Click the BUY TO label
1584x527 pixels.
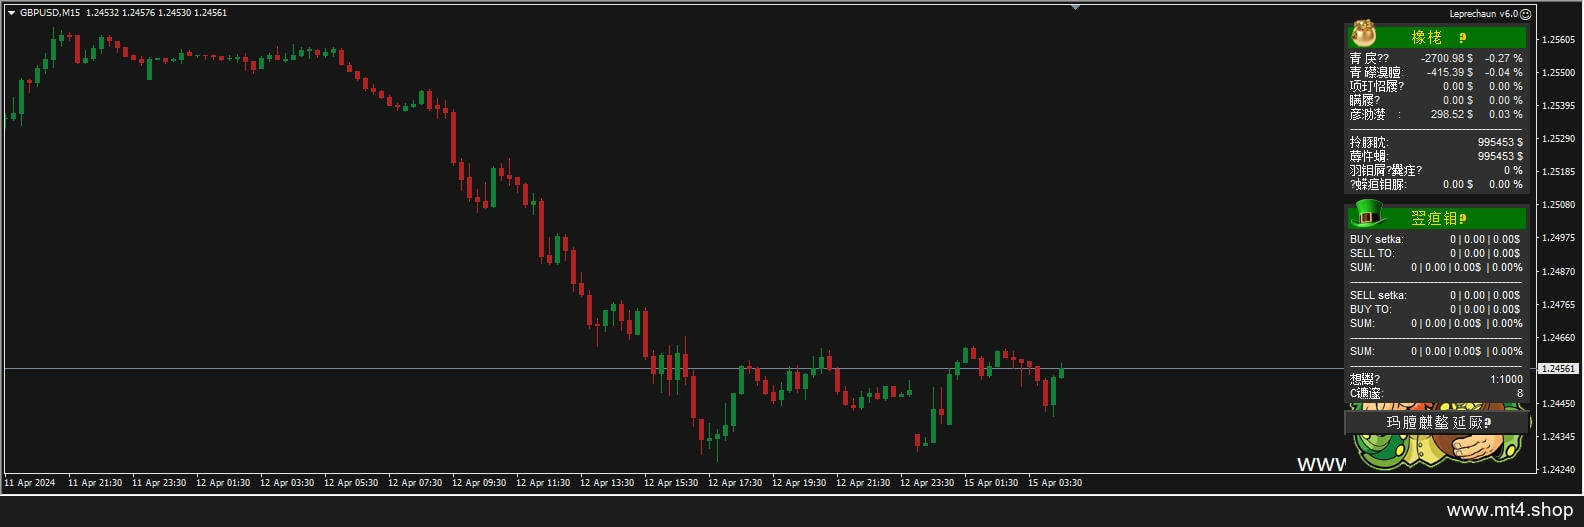coord(1370,310)
